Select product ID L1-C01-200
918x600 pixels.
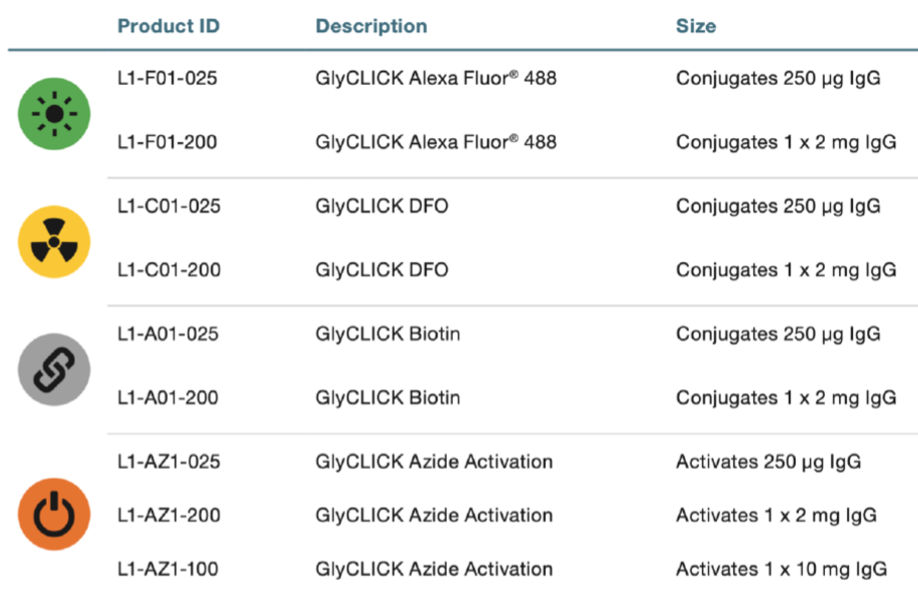pyautogui.click(x=168, y=270)
